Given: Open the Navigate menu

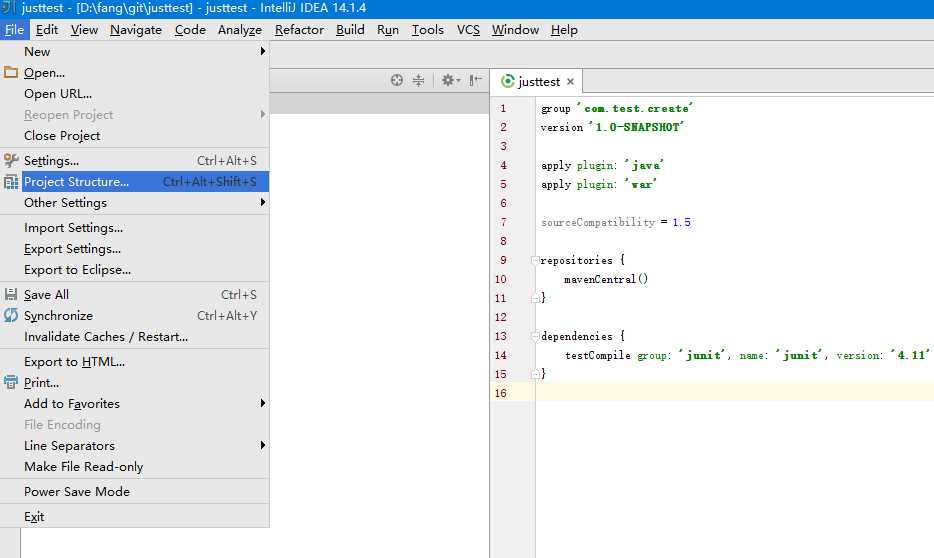Looking at the screenshot, I should tap(136, 30).
